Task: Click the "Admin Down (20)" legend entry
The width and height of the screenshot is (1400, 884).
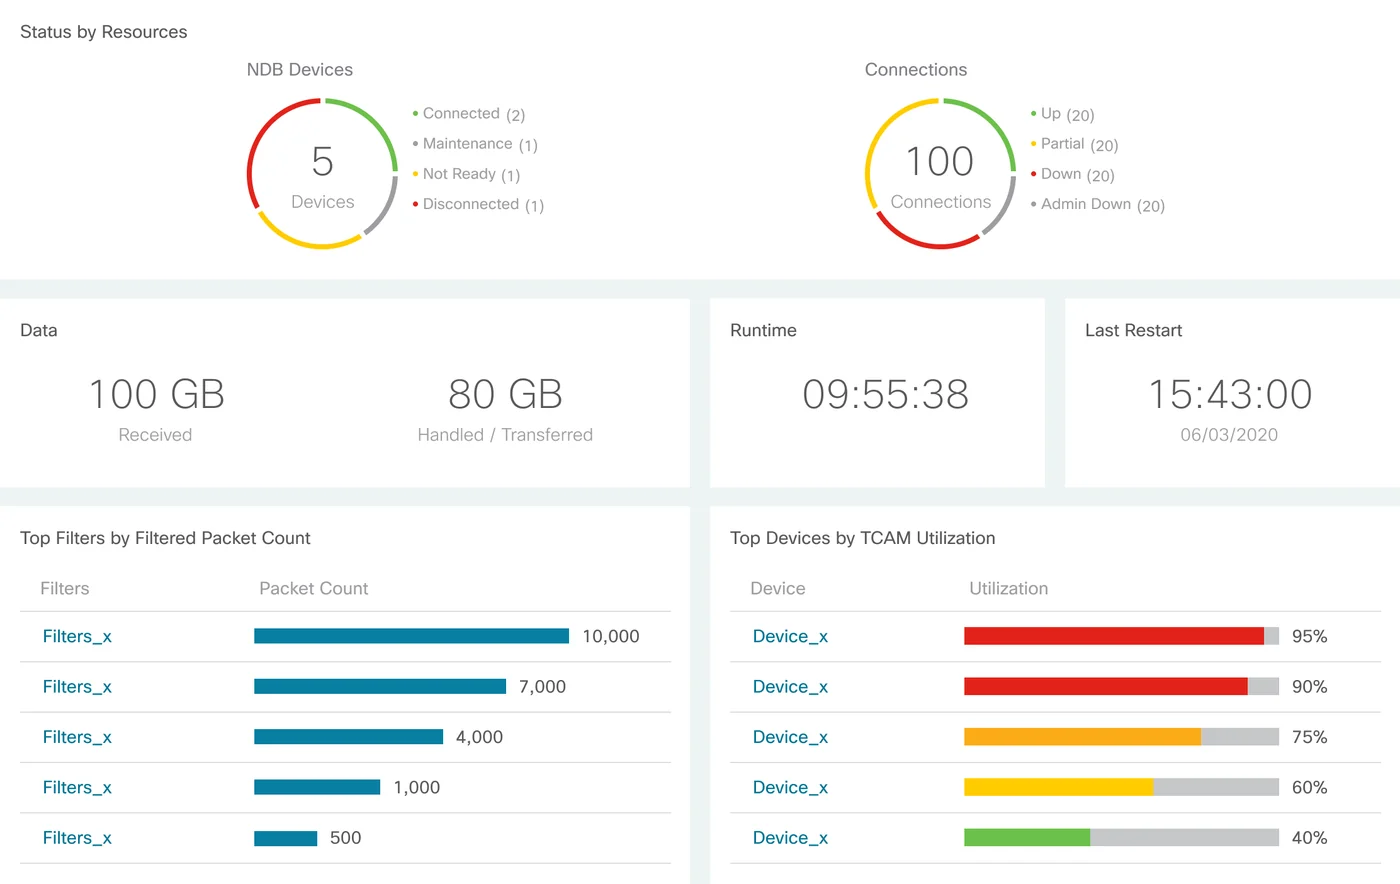Action: [1098, 204]
